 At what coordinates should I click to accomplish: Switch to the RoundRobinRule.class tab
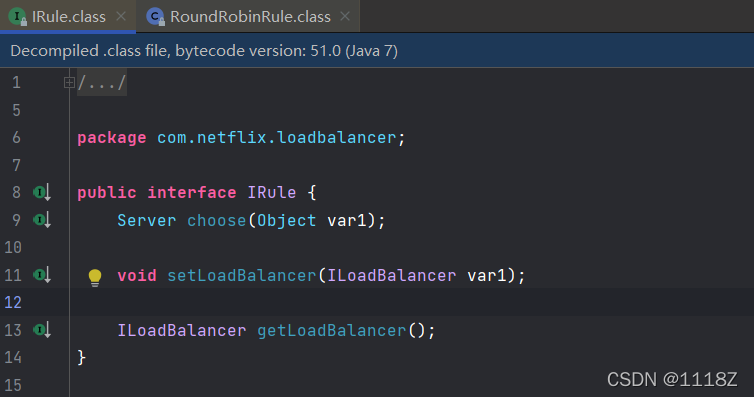pos(250,17)
